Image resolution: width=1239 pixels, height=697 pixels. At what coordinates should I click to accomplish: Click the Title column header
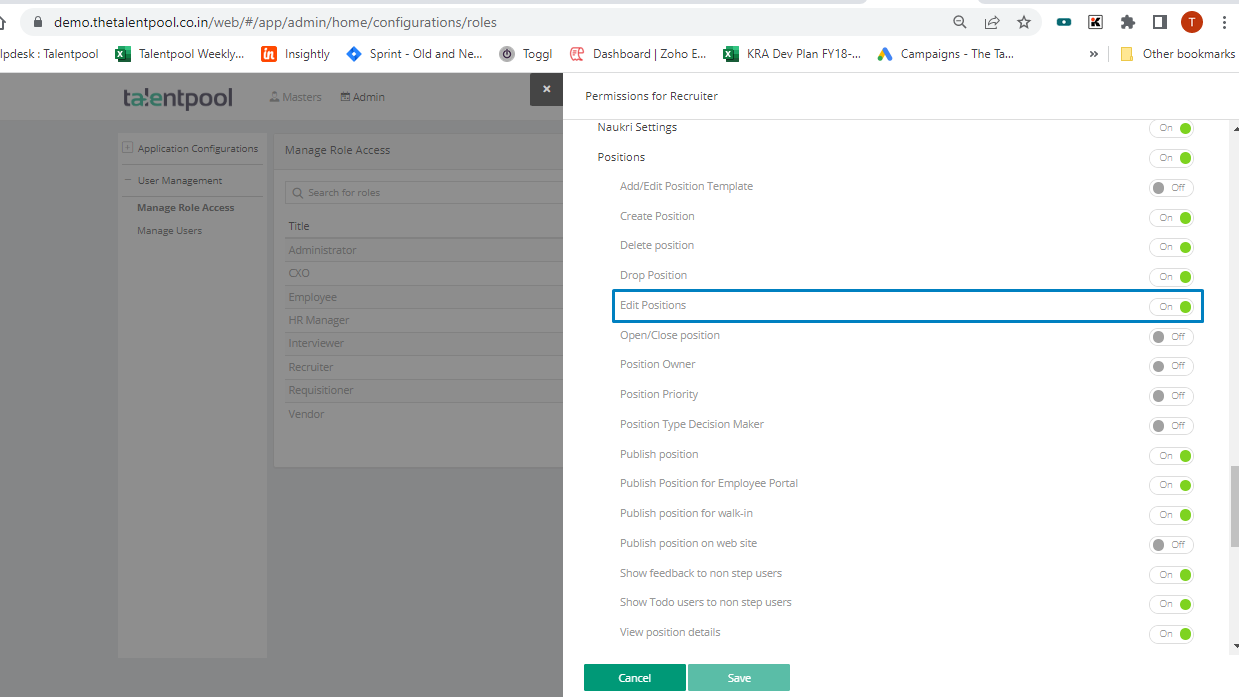click(x=299, y=226)
